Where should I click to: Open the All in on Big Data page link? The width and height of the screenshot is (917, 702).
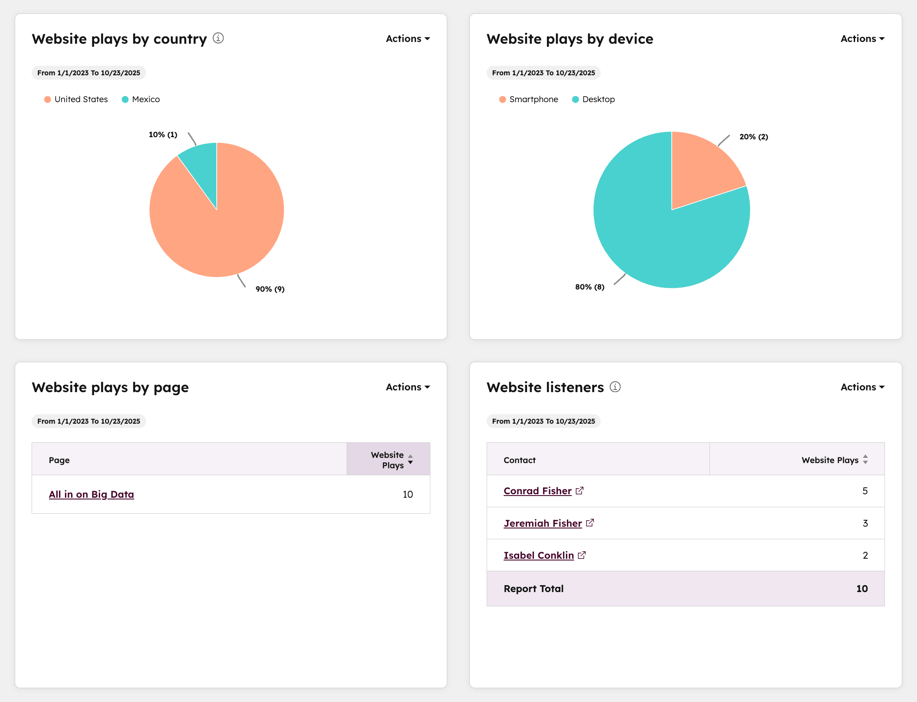(91, 494)
